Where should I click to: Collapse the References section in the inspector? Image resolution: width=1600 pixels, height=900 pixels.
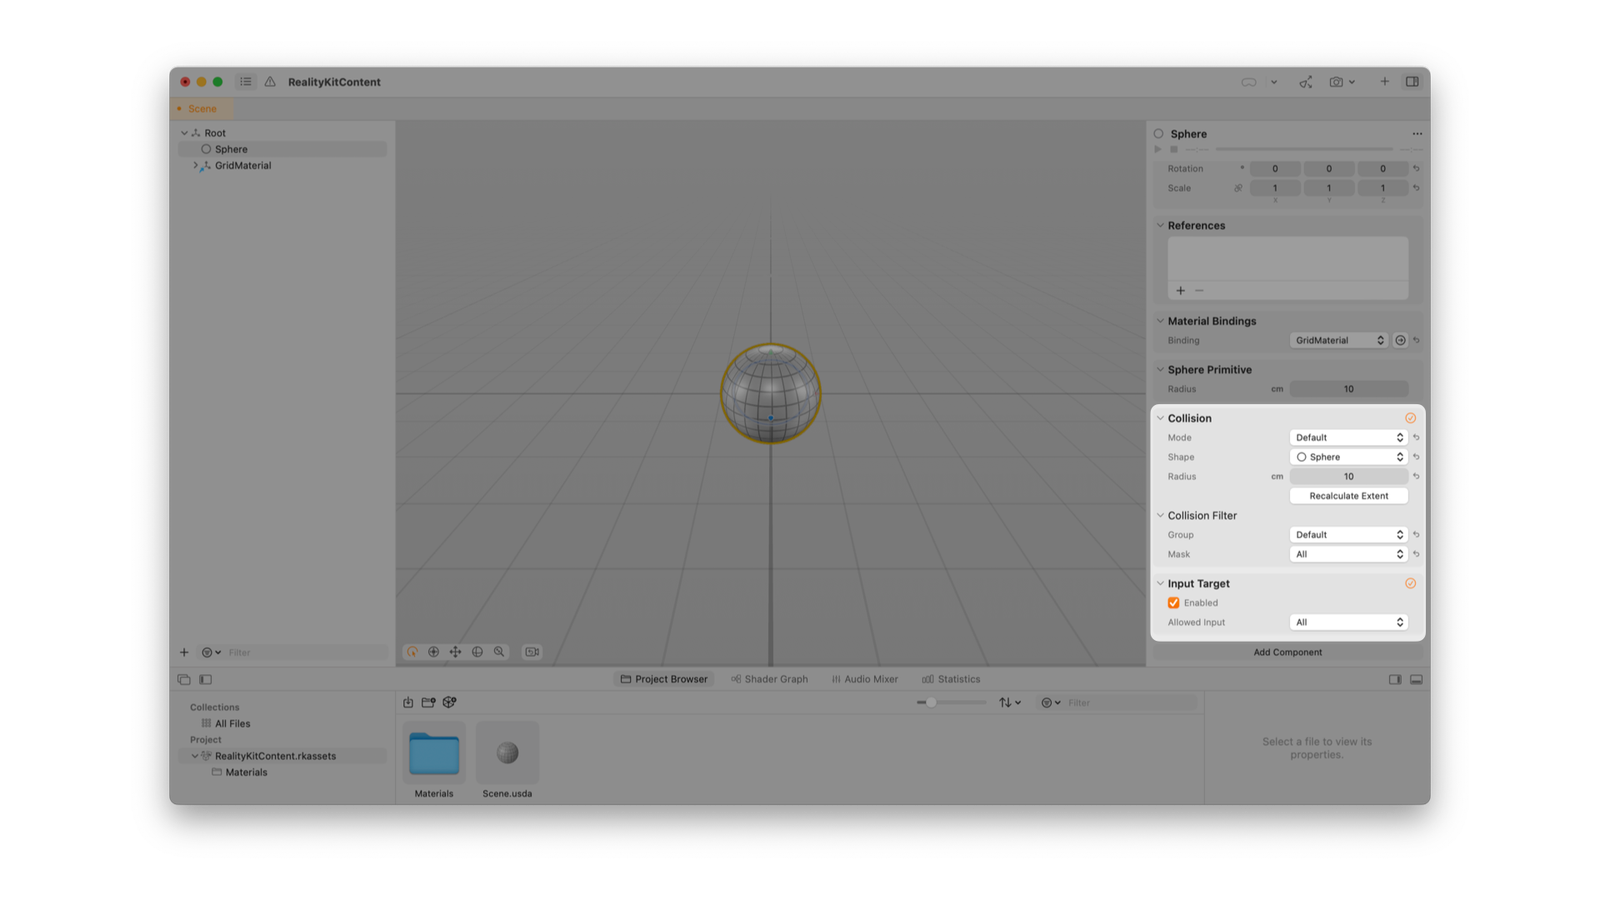1160,225
